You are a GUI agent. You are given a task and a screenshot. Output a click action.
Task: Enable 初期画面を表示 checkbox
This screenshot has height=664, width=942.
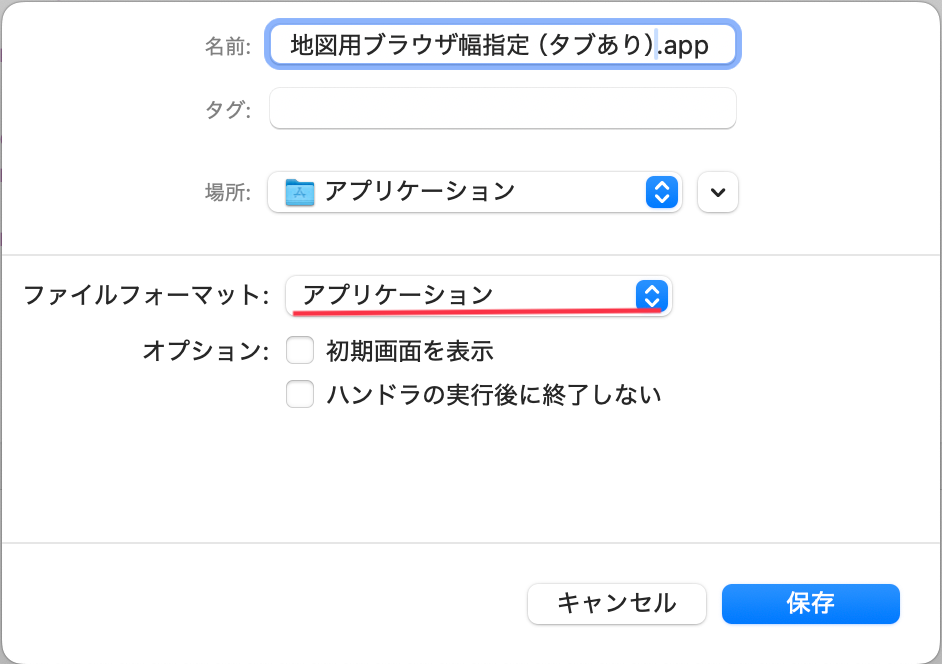coord(300,351)
